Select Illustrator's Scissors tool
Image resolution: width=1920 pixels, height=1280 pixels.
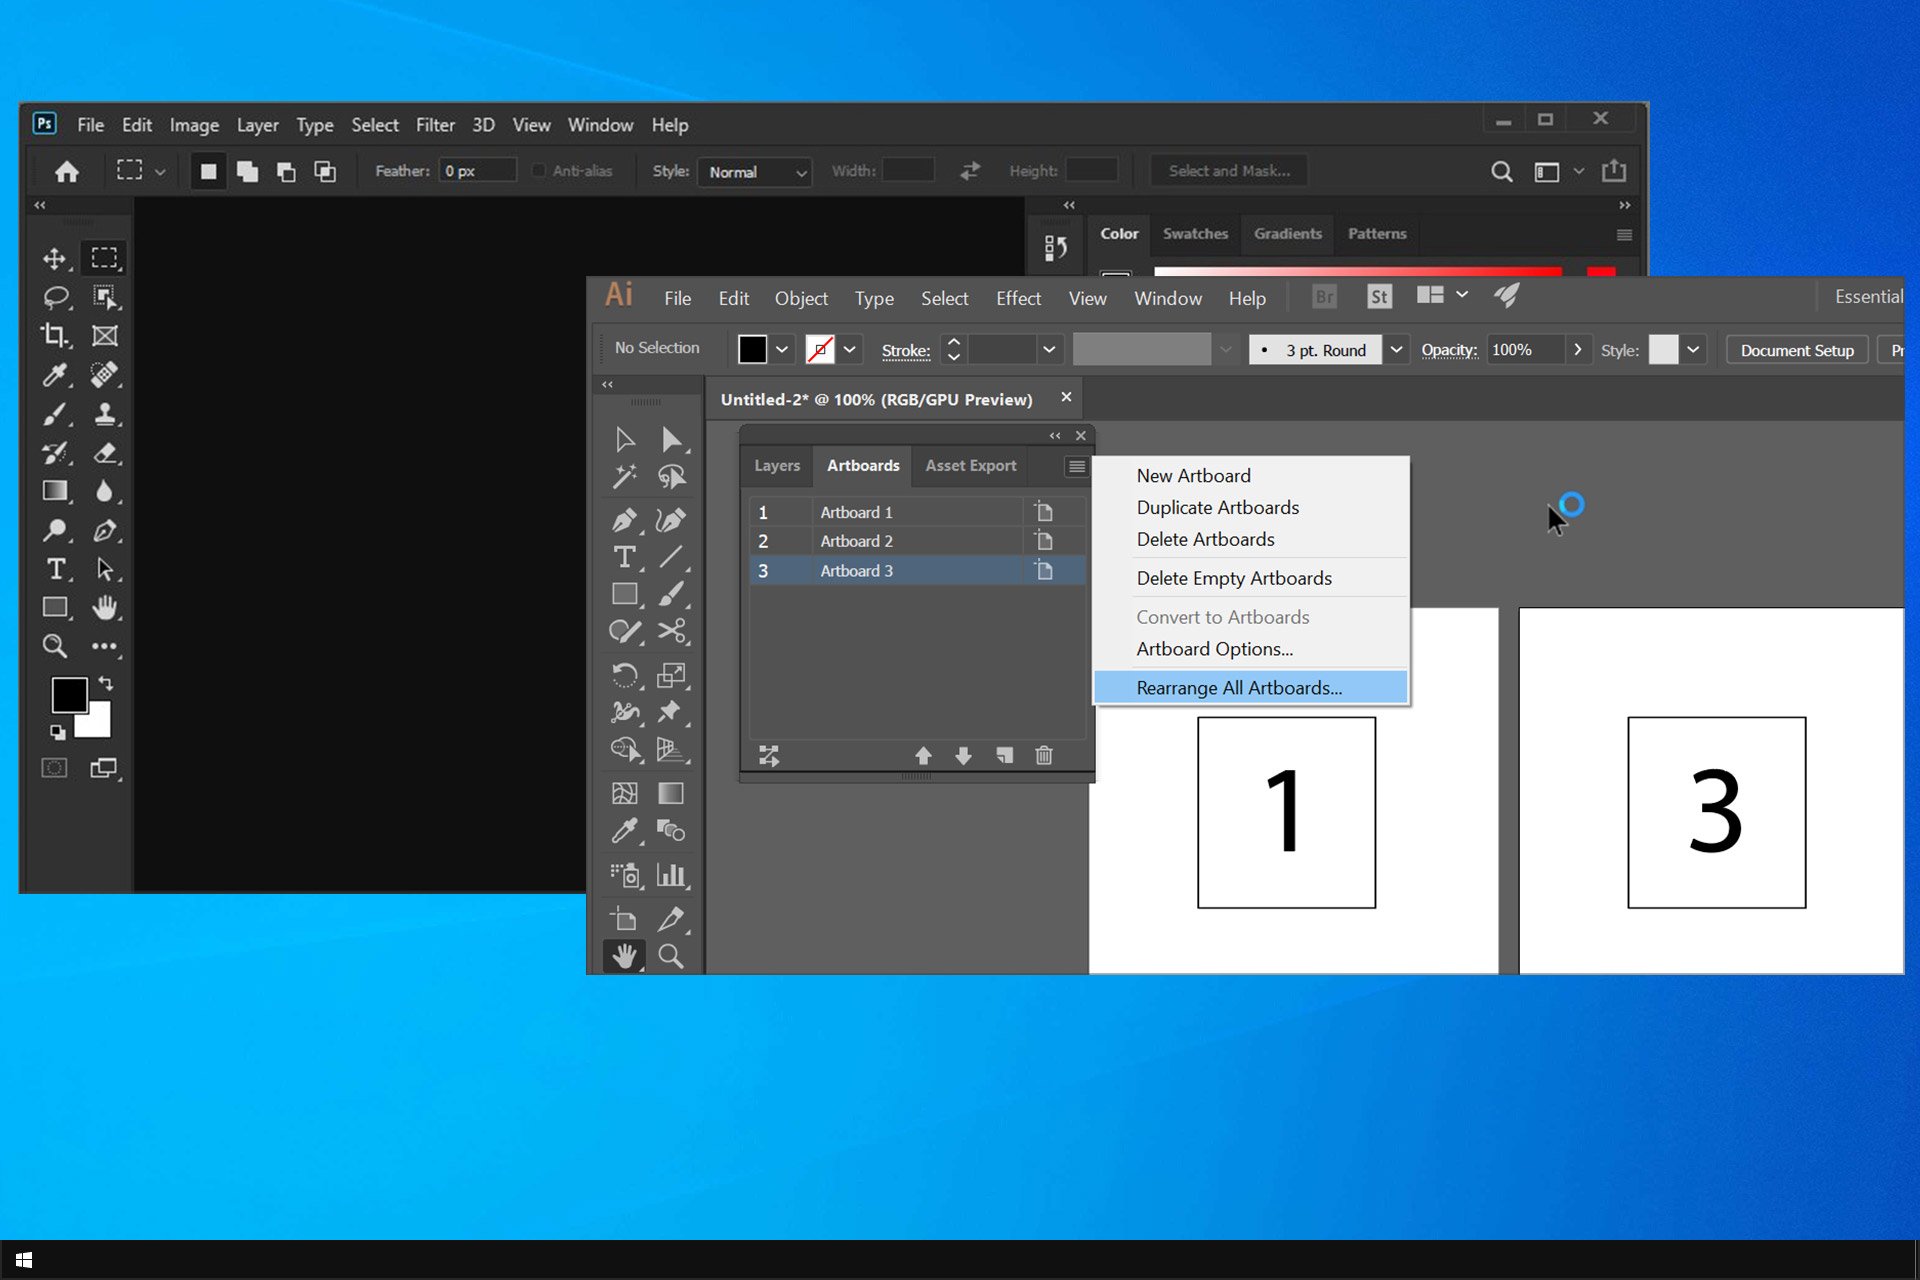[672, 631]
